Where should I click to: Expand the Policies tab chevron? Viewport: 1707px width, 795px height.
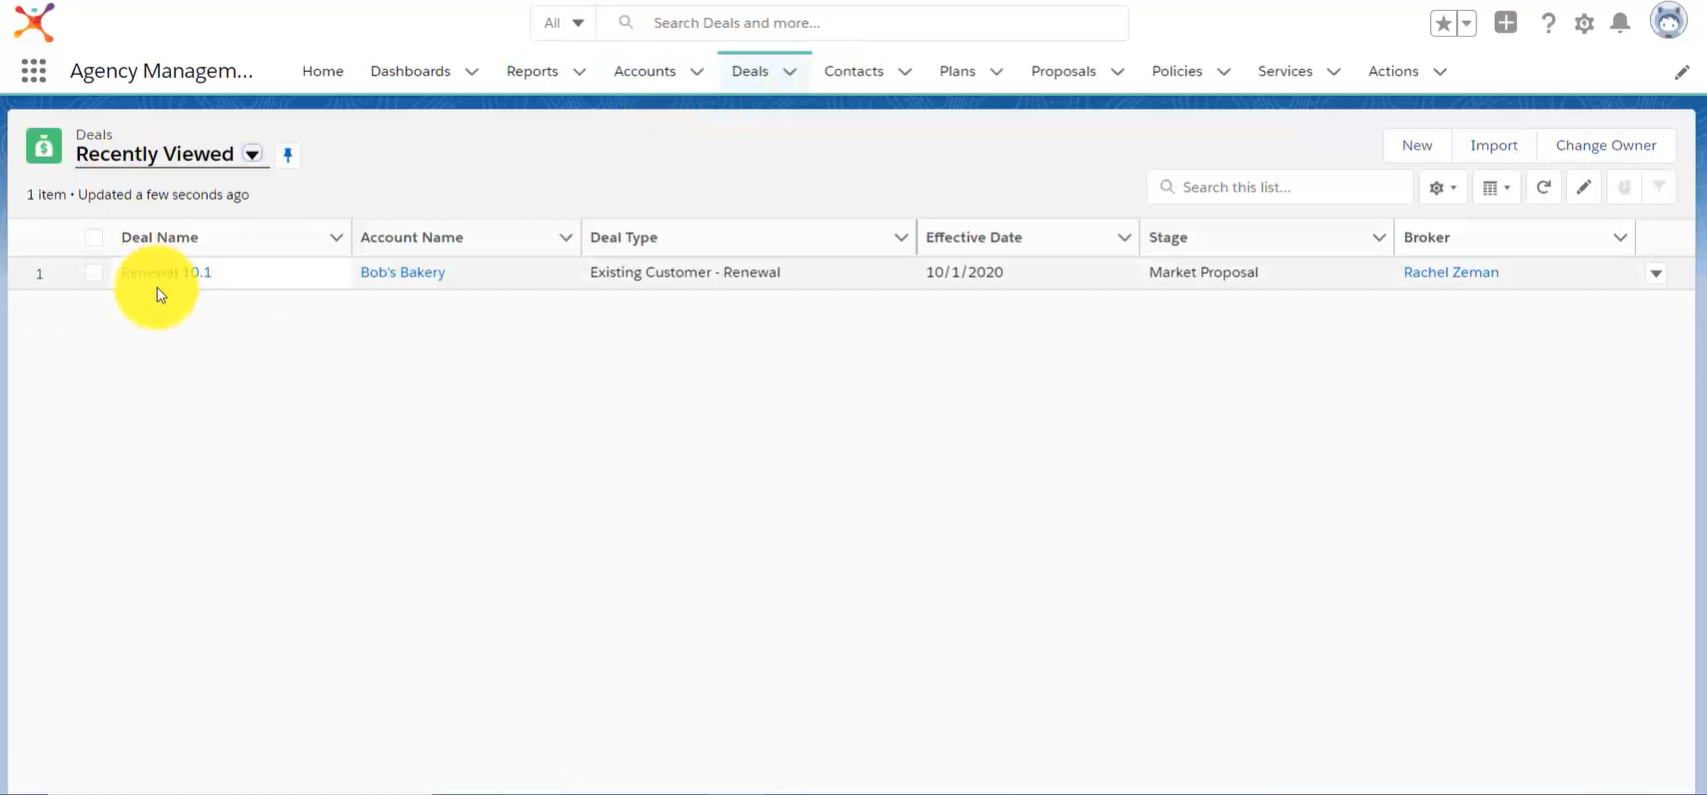[x=1223, y=71]
